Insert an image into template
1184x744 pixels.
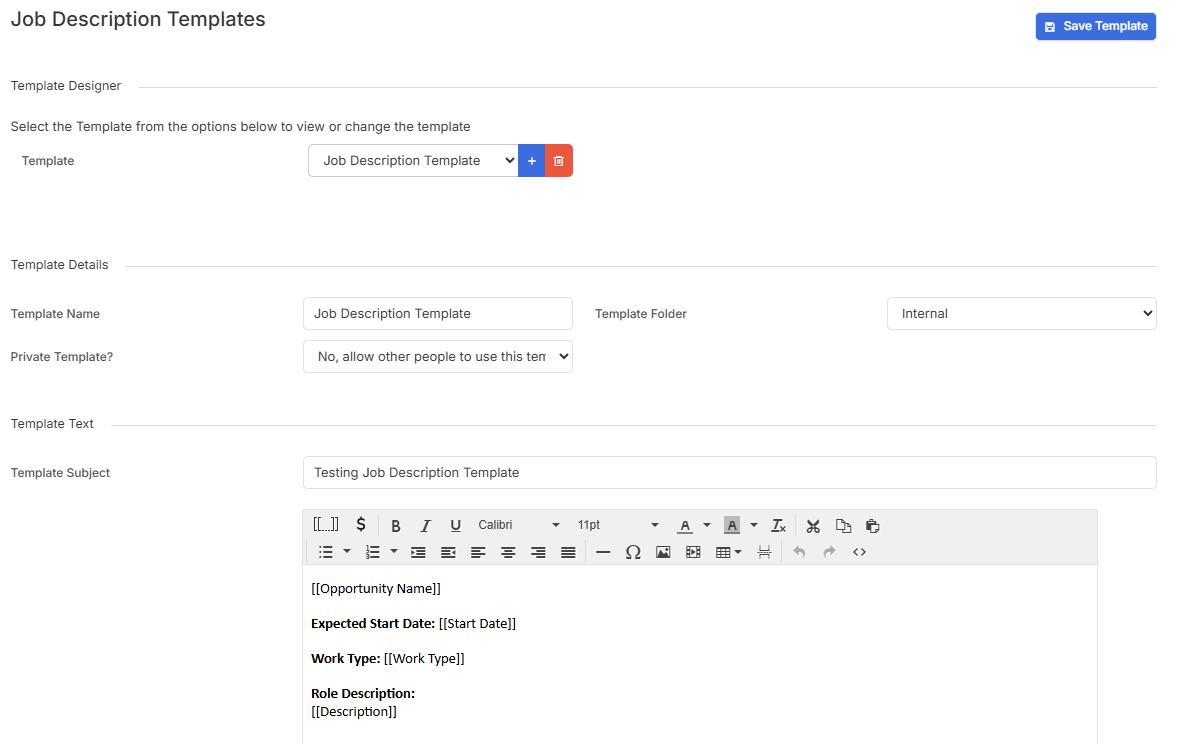tap(663, 552)
